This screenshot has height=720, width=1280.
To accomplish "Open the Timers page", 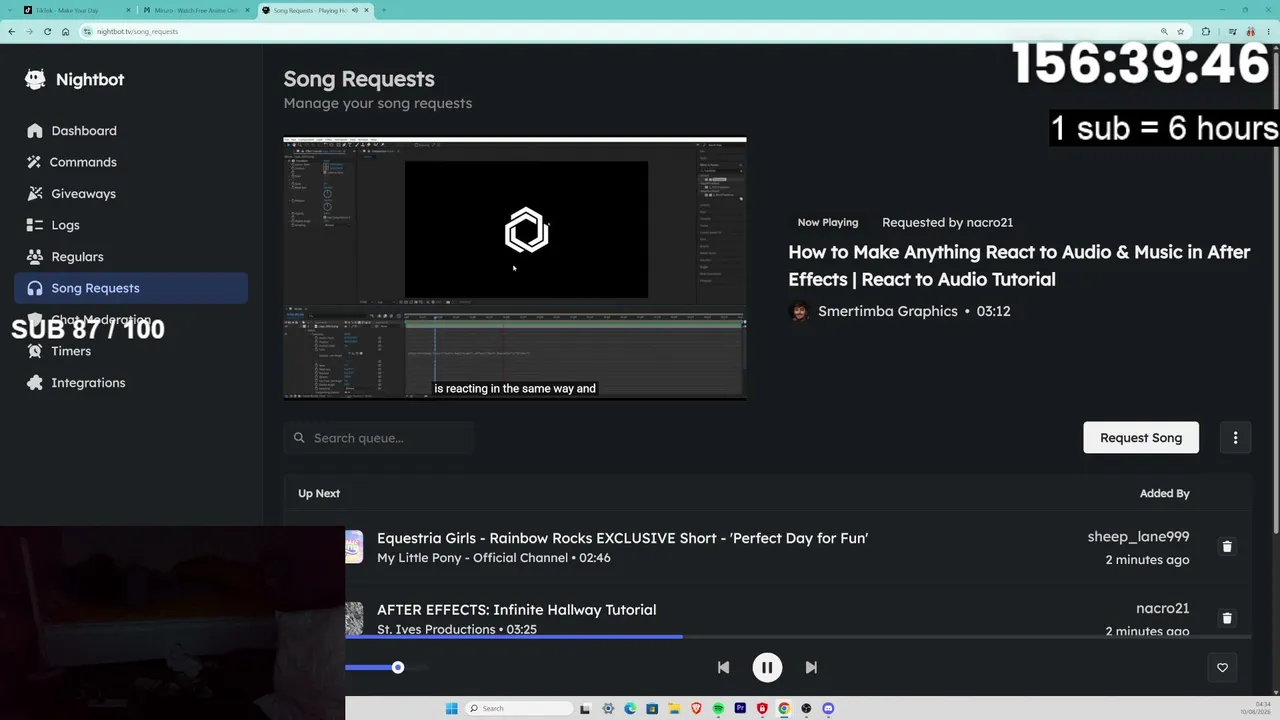I will click(x=131, y=351).
